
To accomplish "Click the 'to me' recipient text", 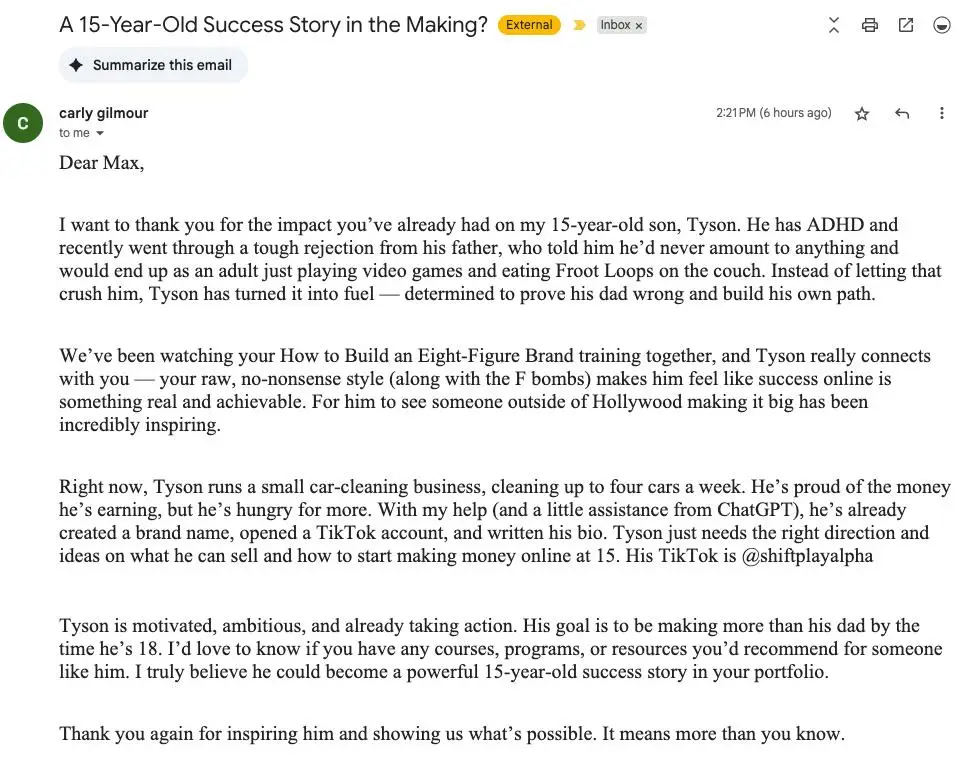I will click(x=74, y=133).
